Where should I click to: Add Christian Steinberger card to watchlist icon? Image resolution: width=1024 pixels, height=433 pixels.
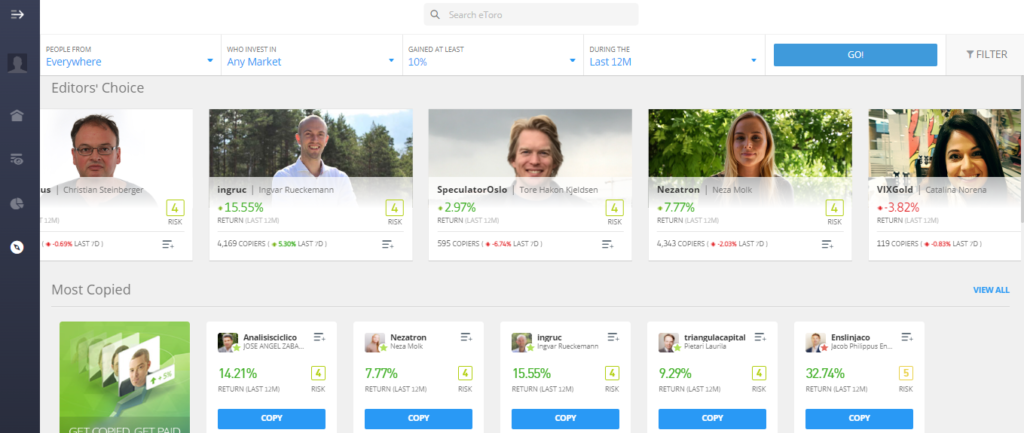click(168, 244)
